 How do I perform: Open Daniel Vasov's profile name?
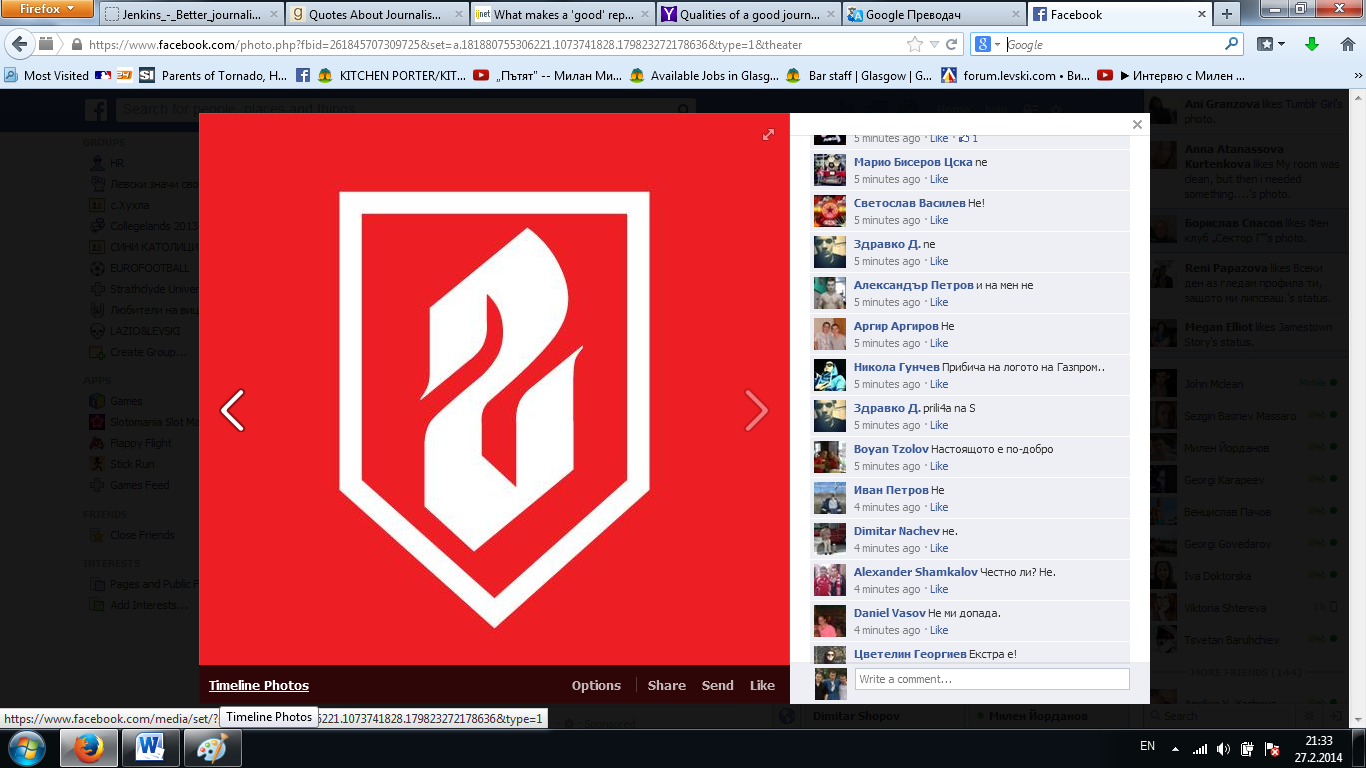coord(890,613)
